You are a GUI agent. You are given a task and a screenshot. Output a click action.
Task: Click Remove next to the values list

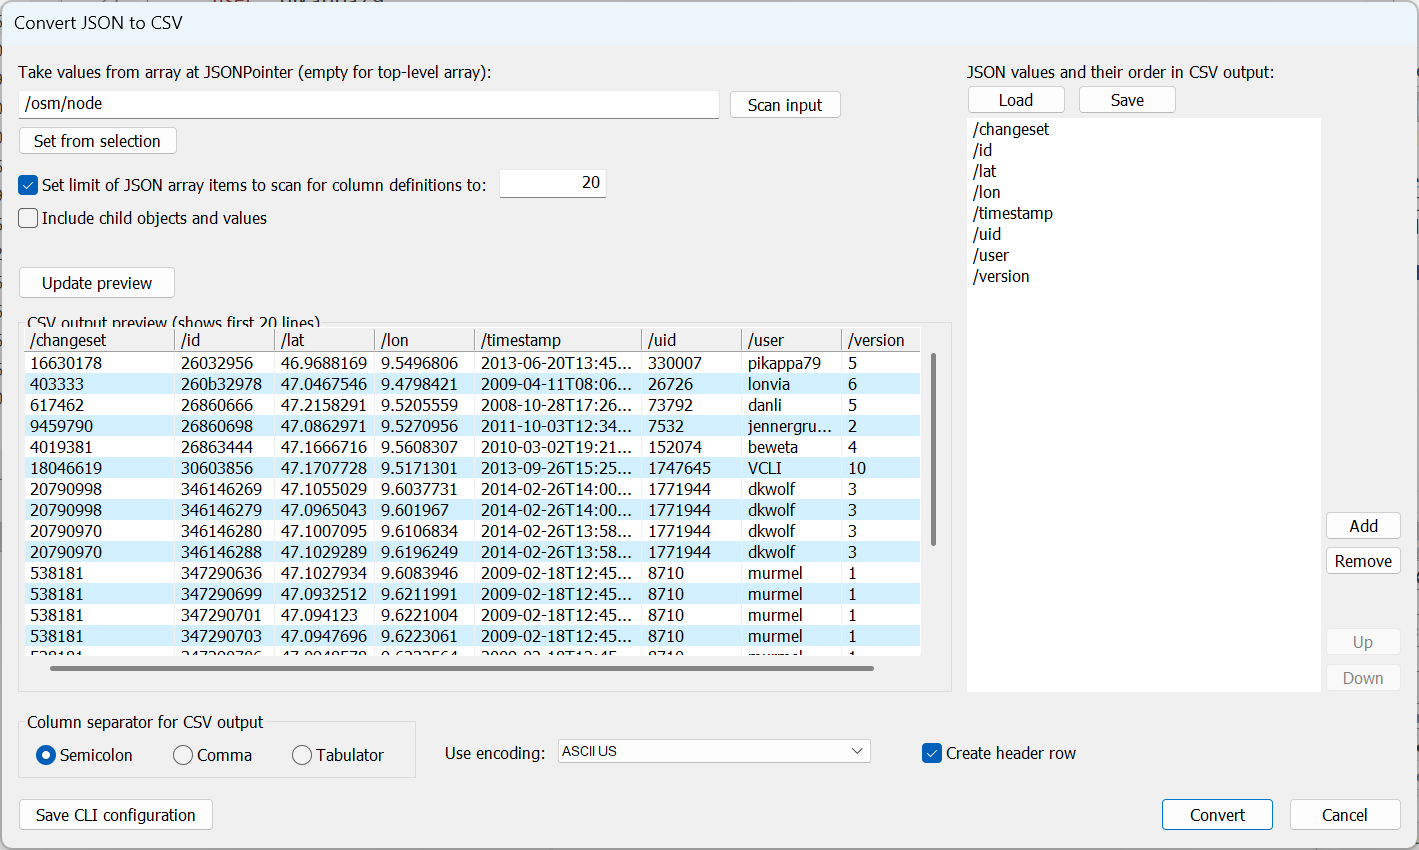point(1363,561)
